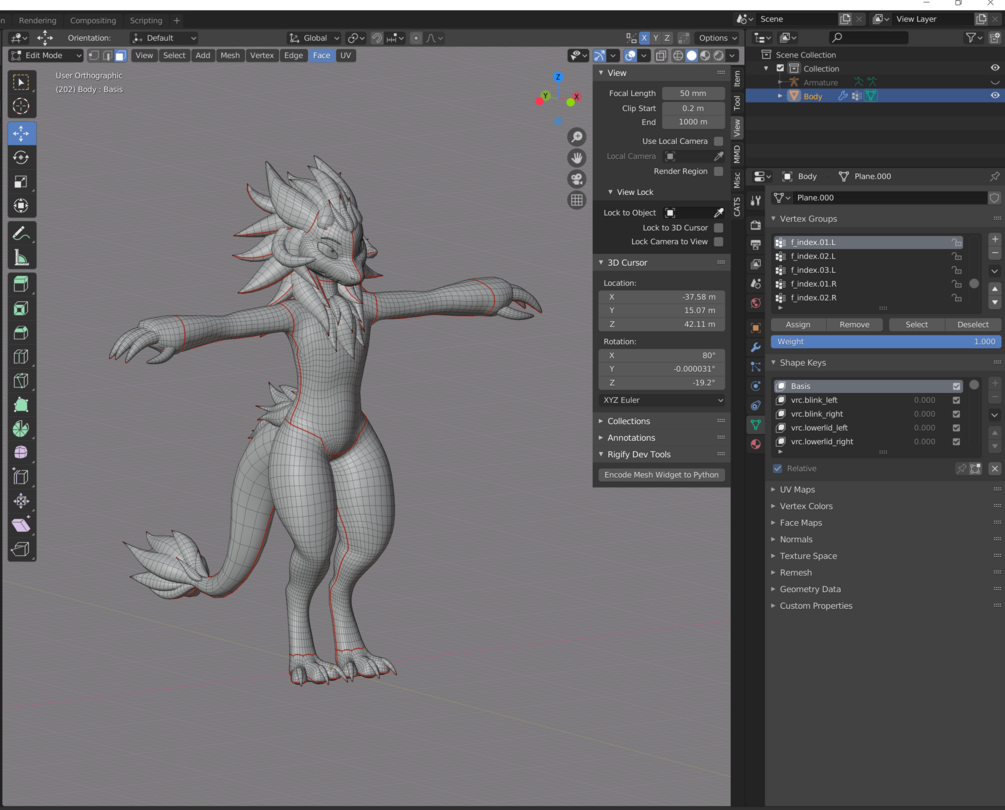Screen dimensions: 1005x810
Task: Open Object Data properties tab
Action: [756, 425]
